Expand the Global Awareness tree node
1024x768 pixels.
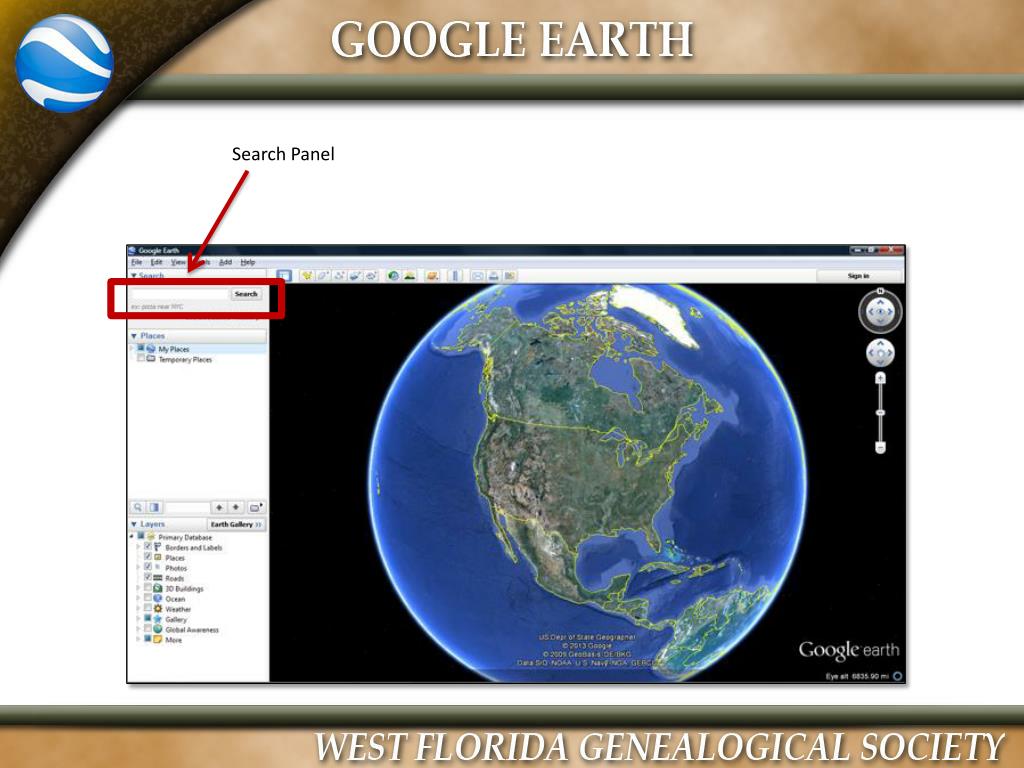(138, 630)
